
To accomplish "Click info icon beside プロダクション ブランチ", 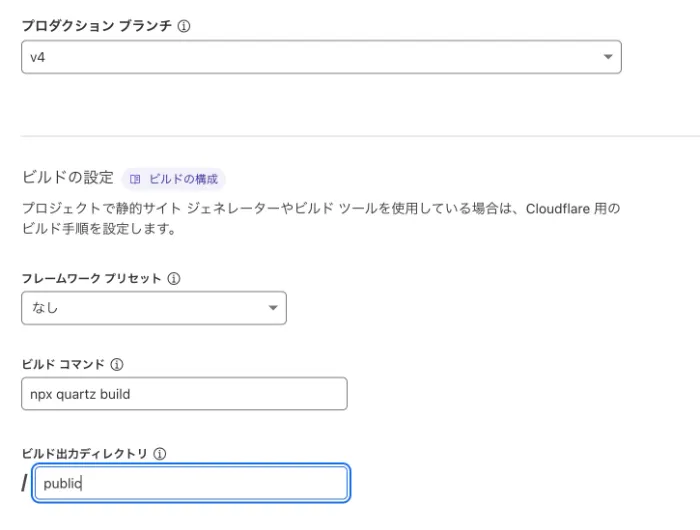I will click(184, 27).
